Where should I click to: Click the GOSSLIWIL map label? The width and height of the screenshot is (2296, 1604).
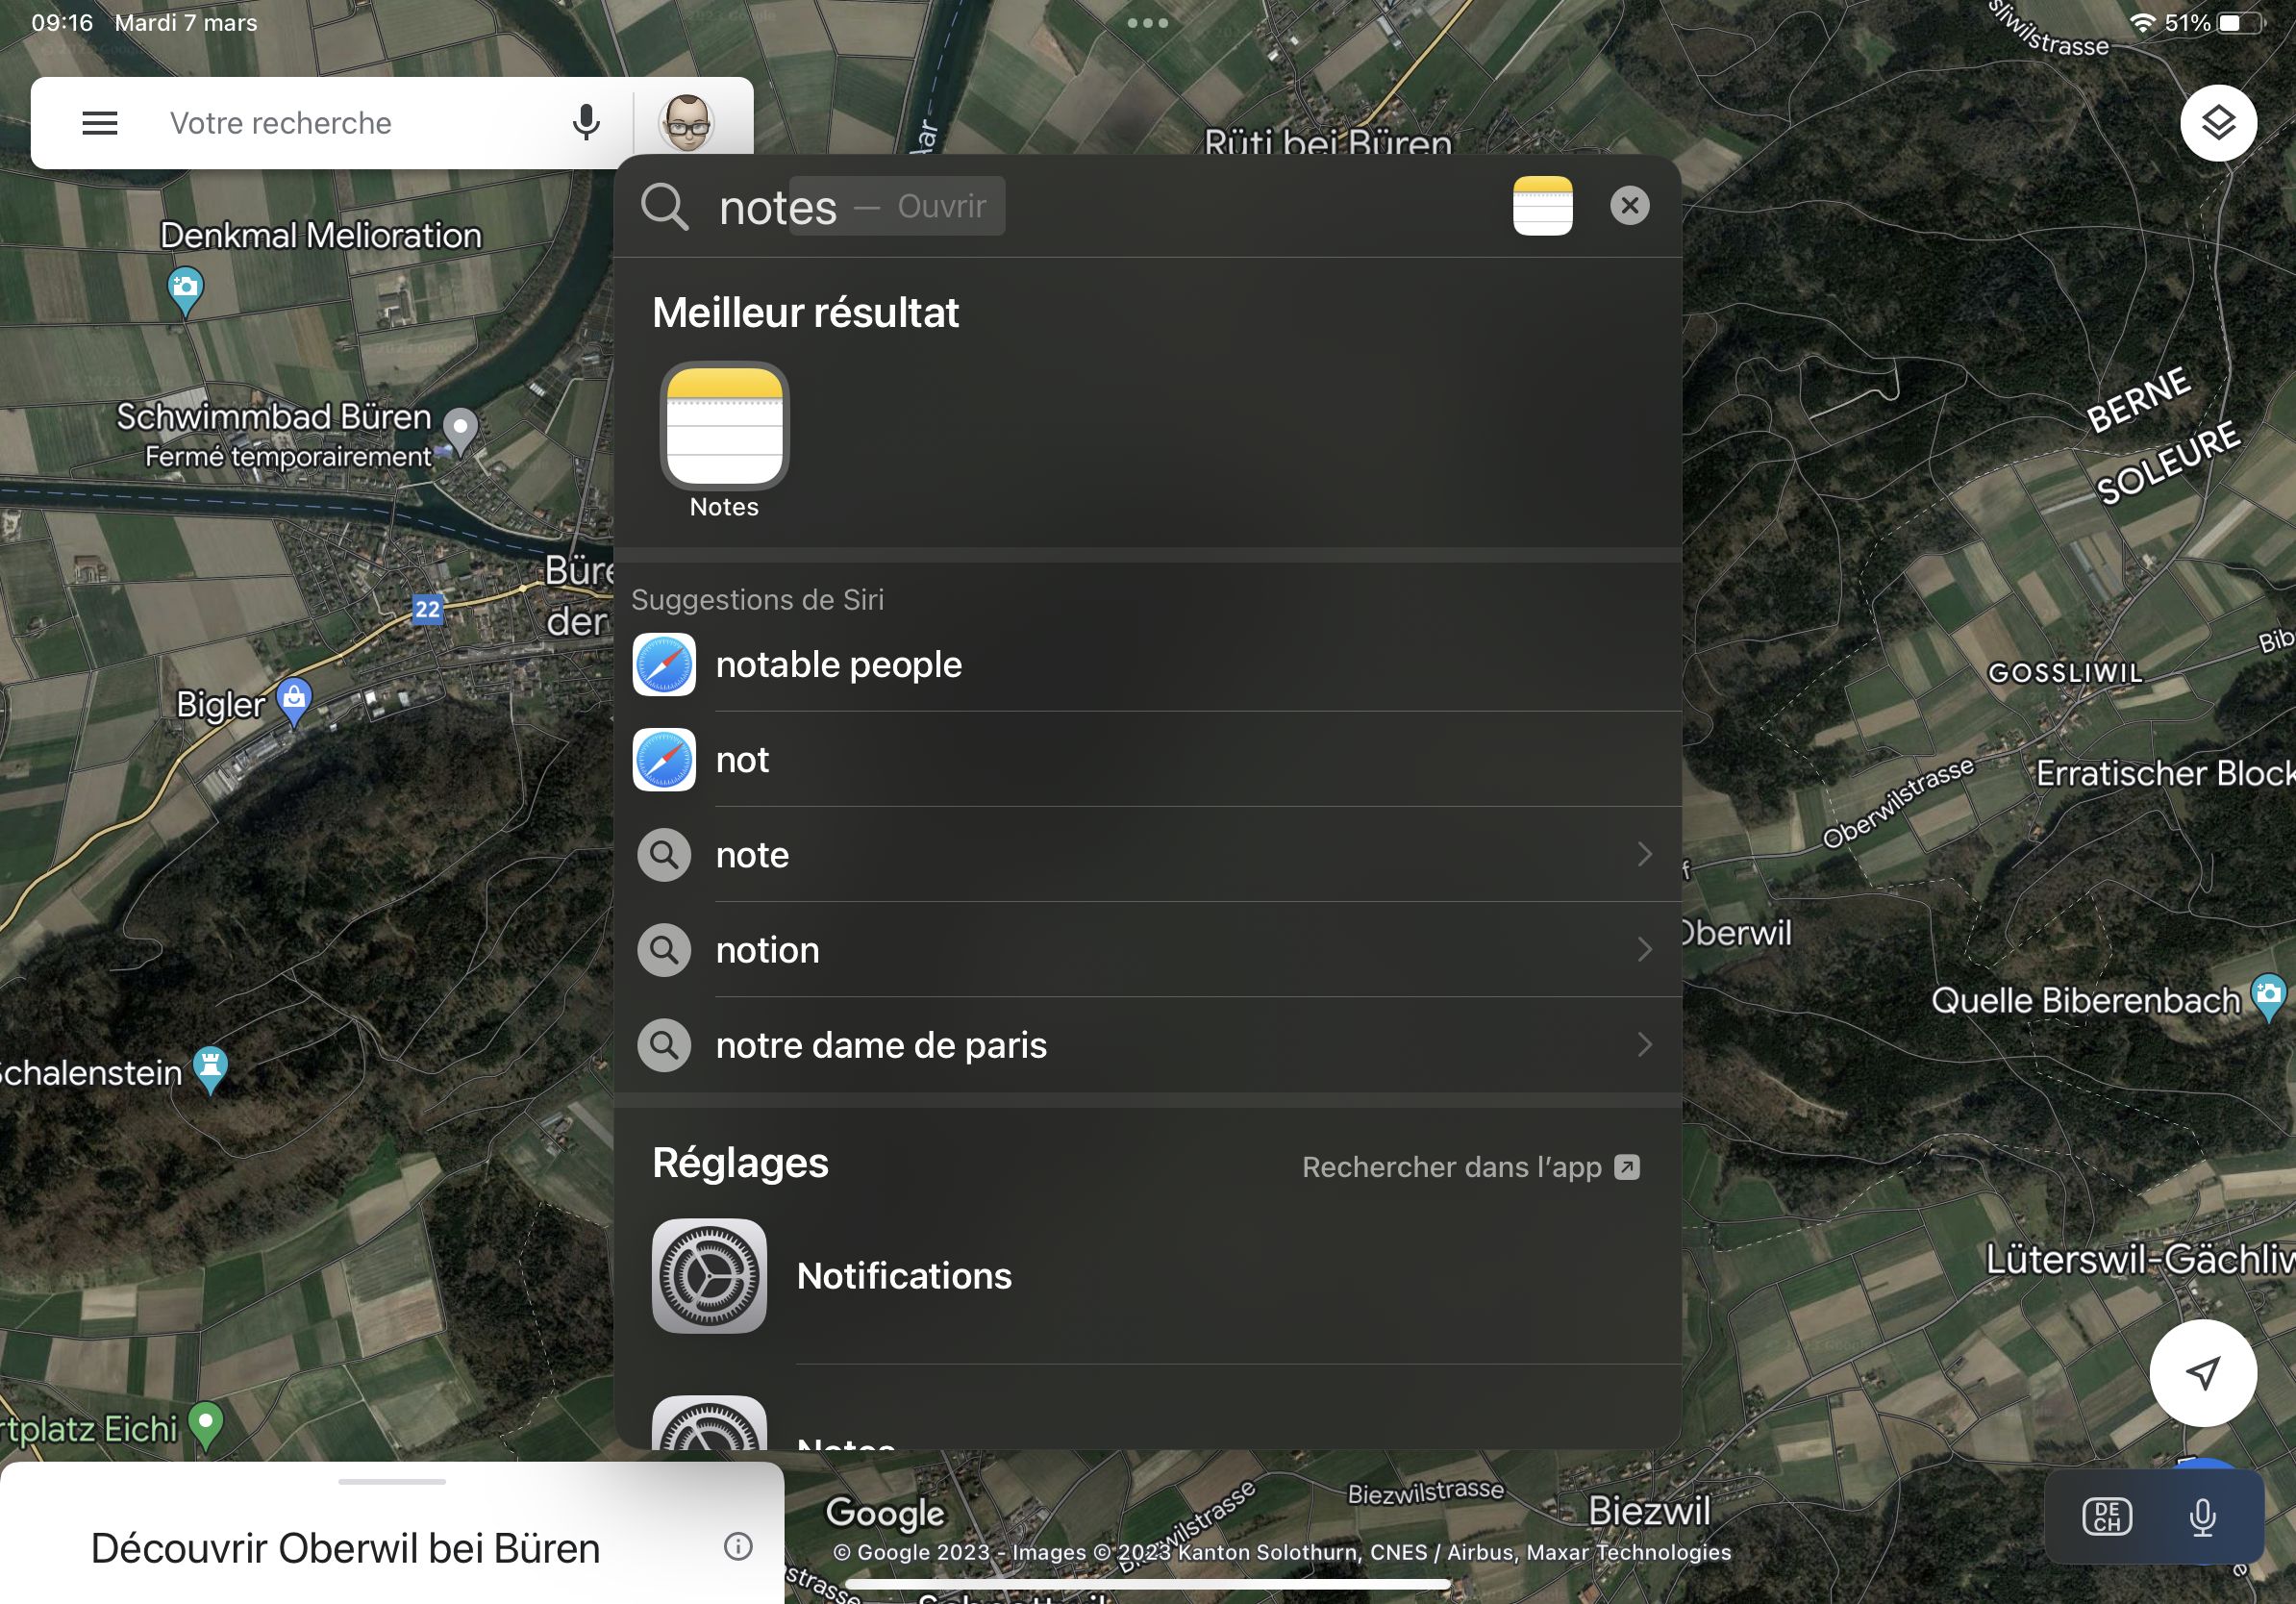pyautogui.click(x=2065, y=673)
